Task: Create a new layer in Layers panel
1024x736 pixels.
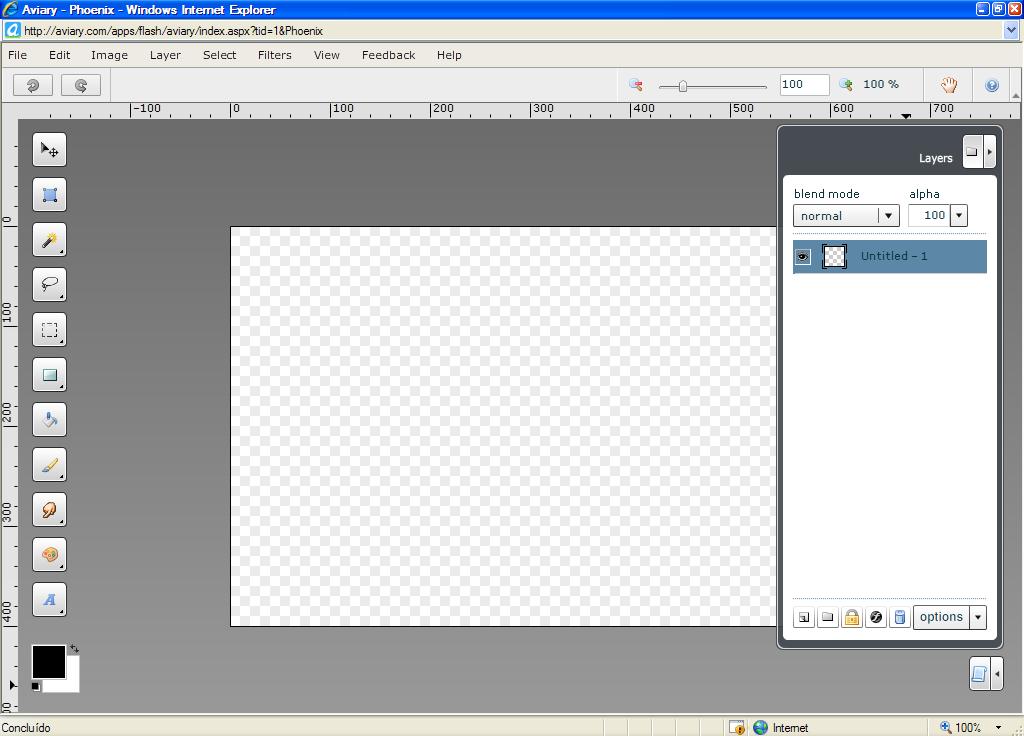Action: point(804,617)
